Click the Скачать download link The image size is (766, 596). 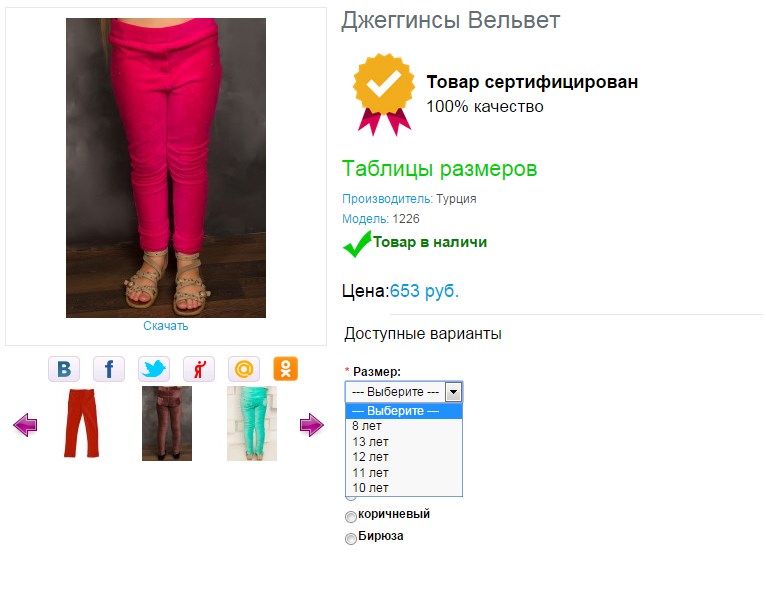tap(166, 326)
